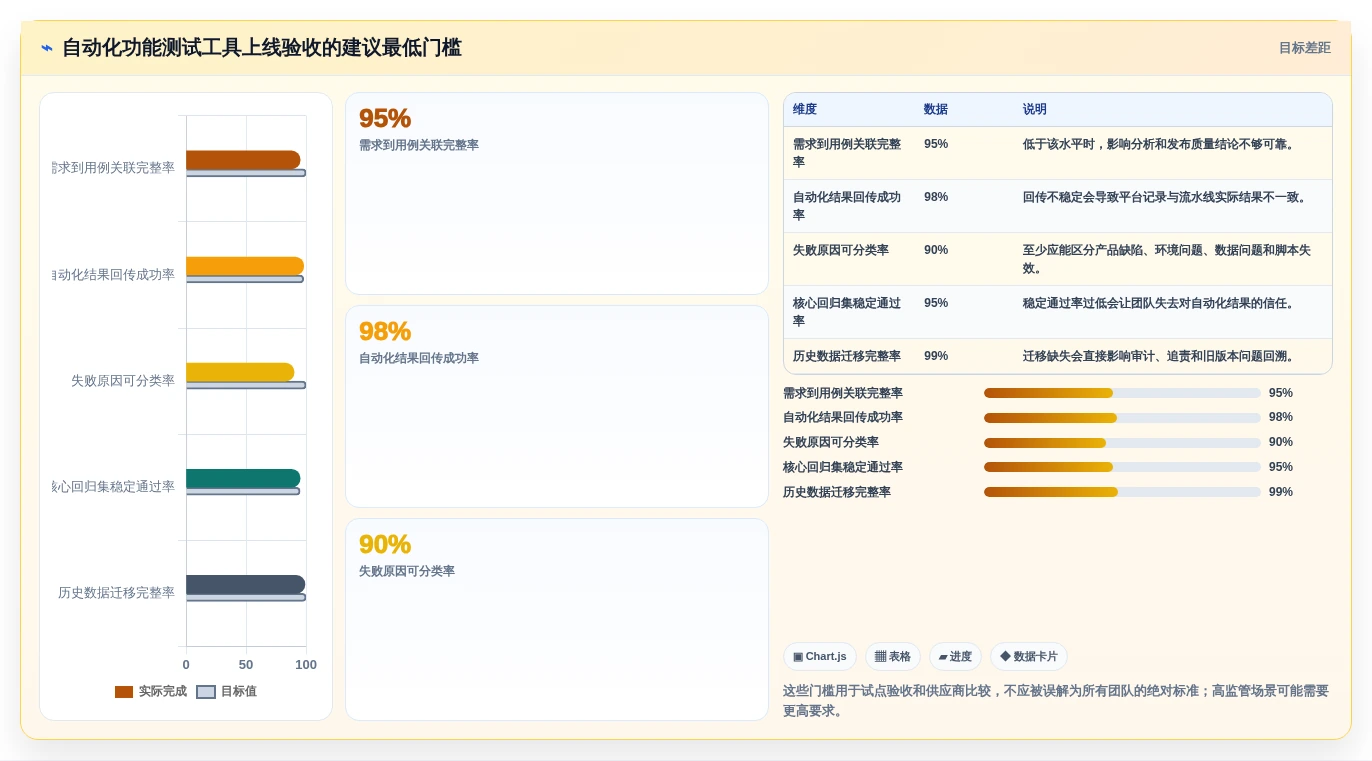Click the 核心回归集稳定通过率 progress bar
This screenshot has width=1372, height=761.
pyautogui.click(x=1122, y=467)
